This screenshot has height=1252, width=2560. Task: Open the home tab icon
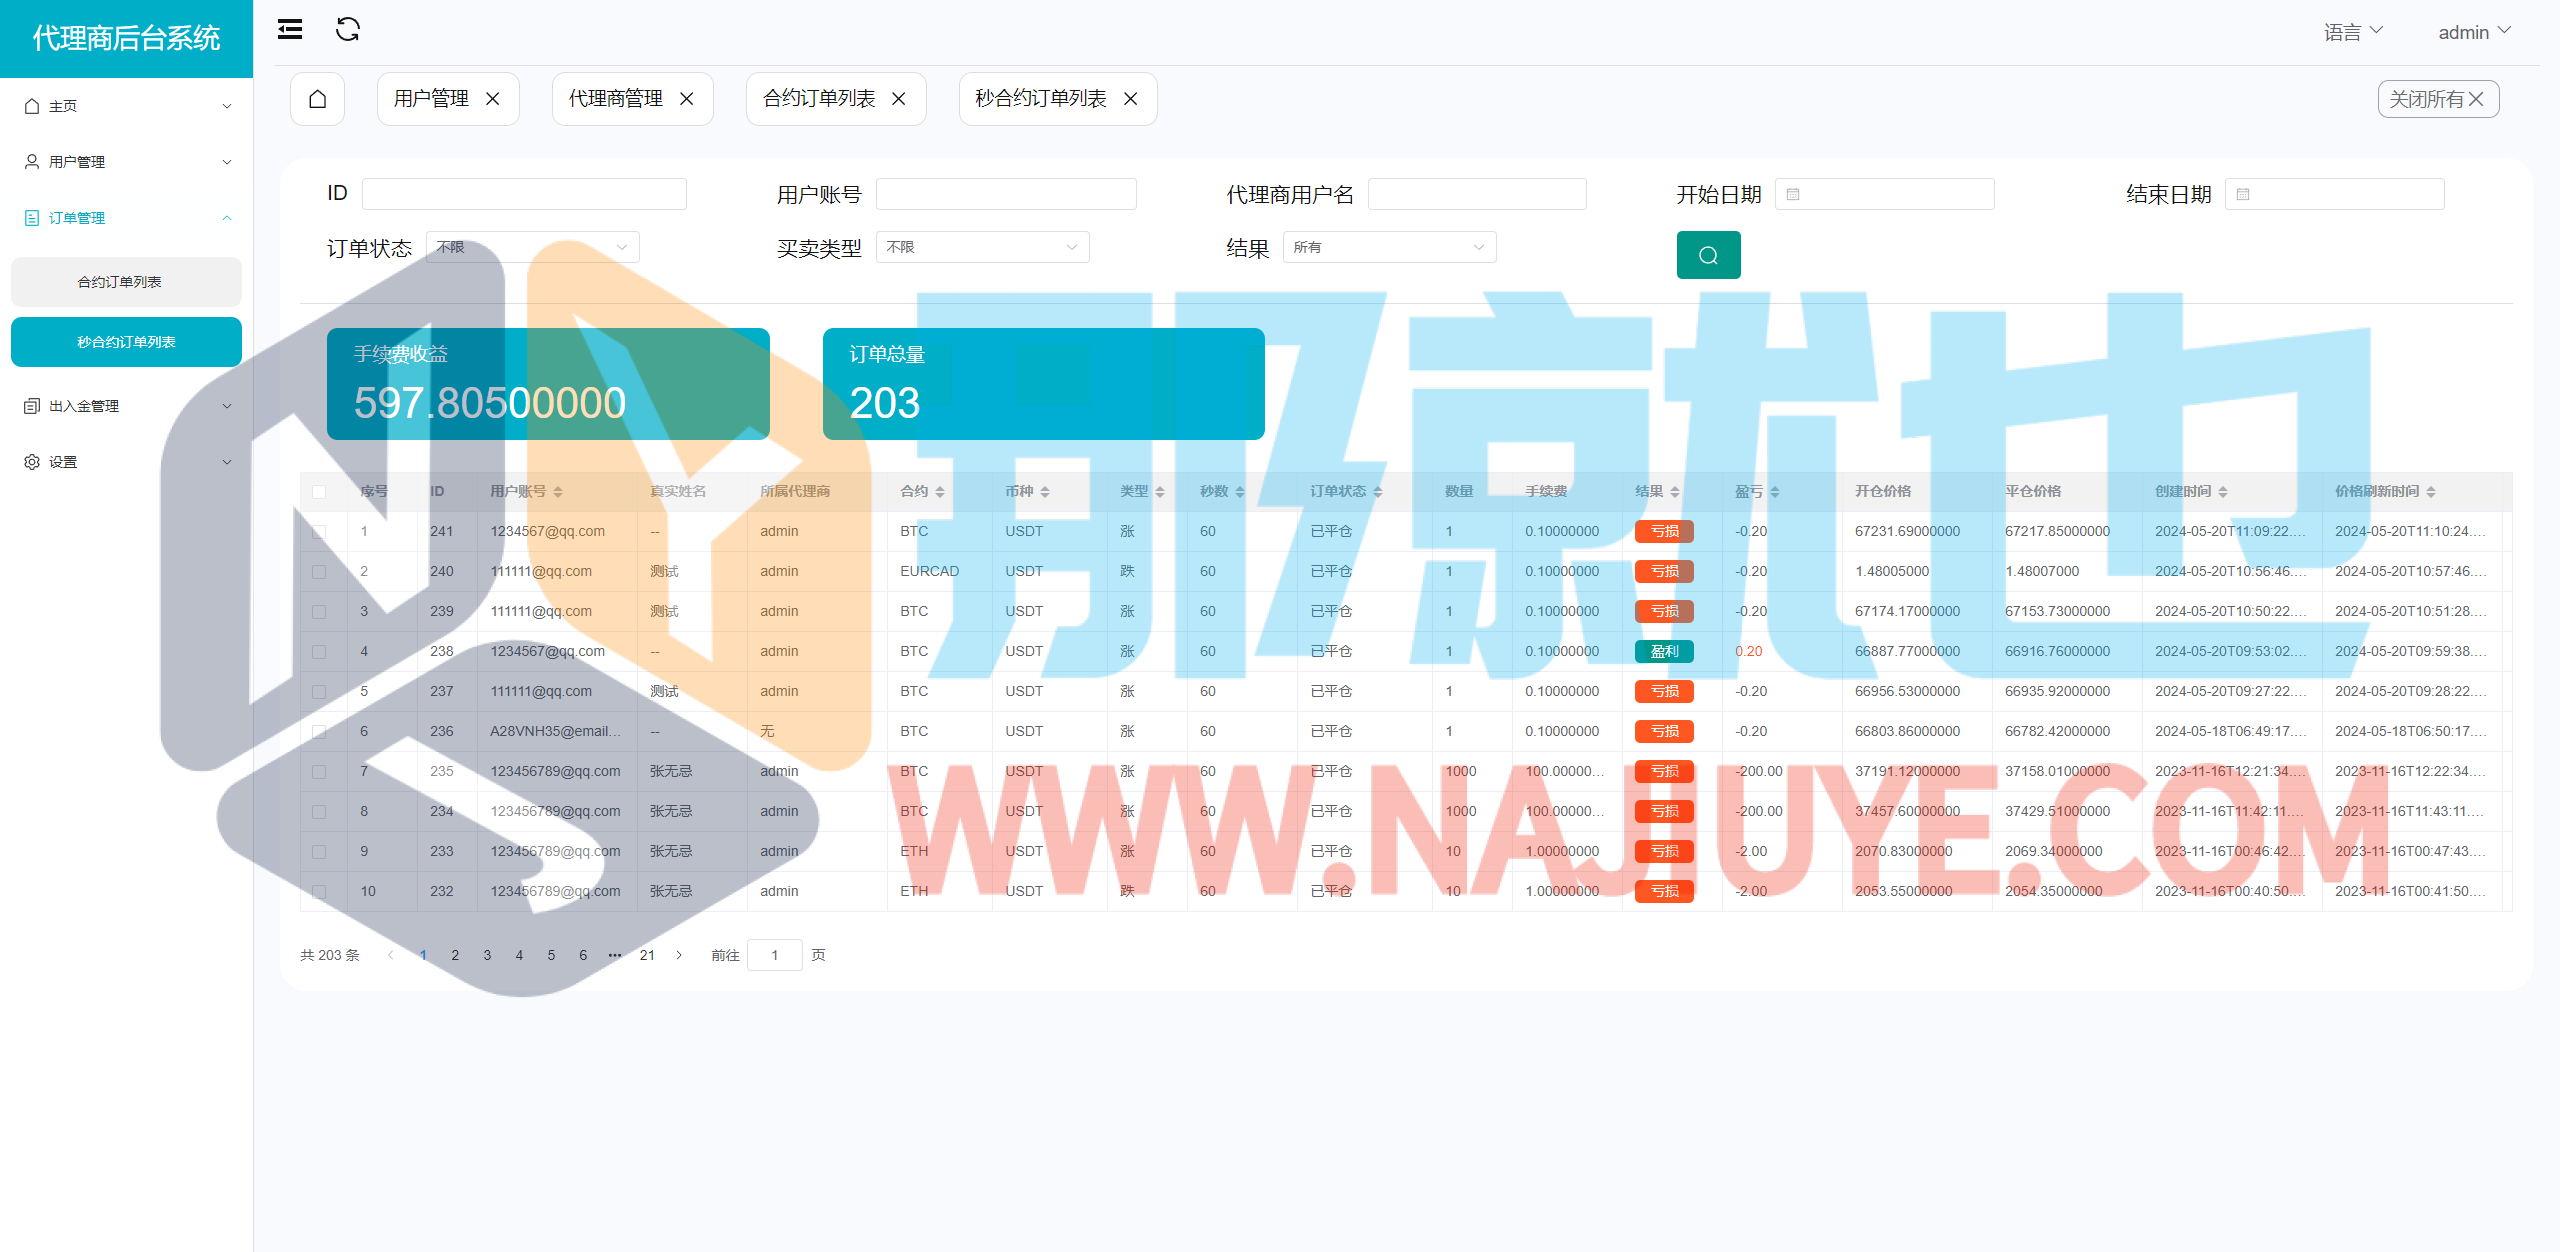tap(318, 99)
